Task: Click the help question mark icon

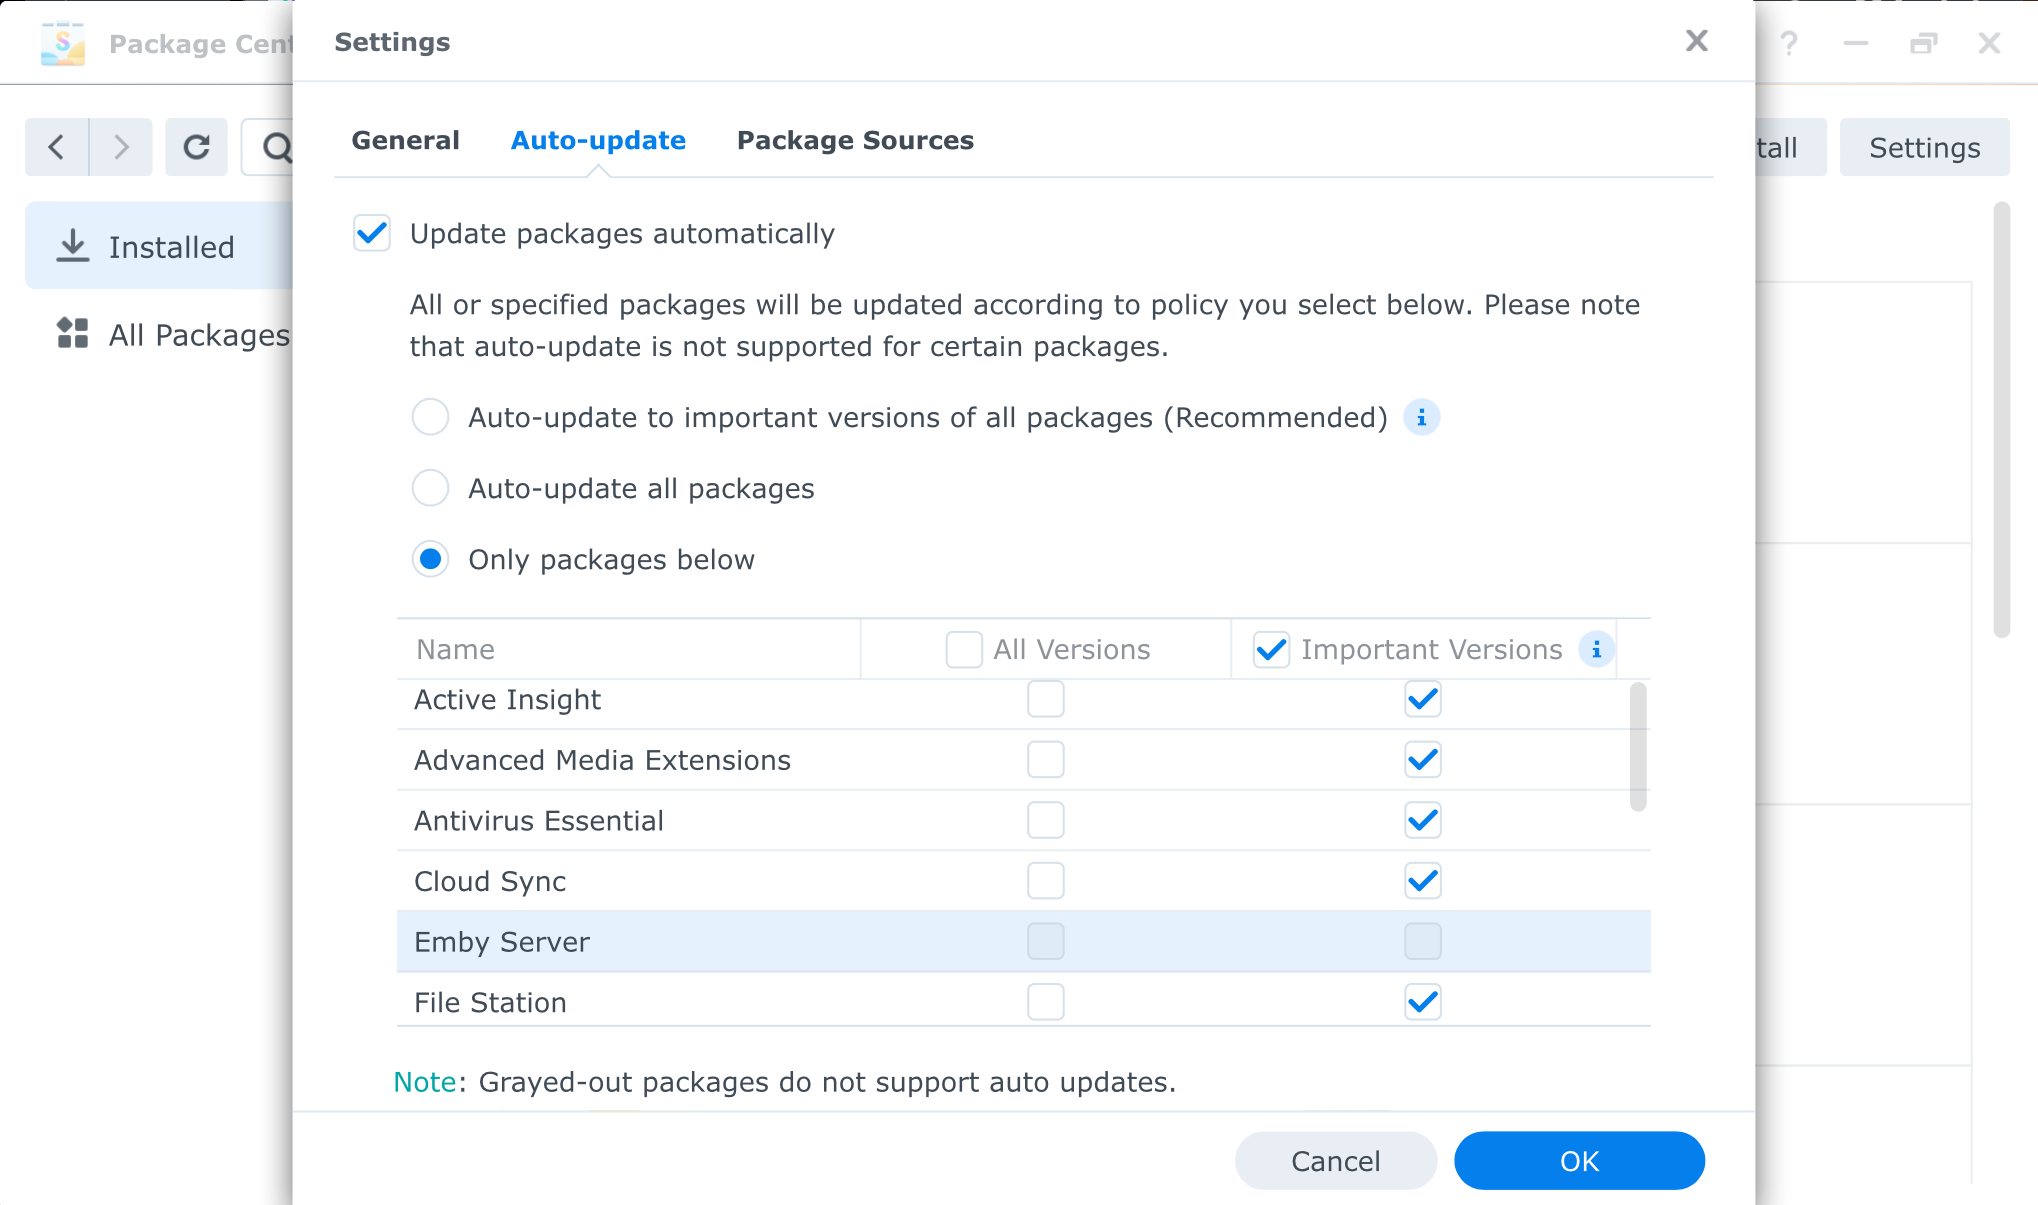Action: [x=1789, y=43]
